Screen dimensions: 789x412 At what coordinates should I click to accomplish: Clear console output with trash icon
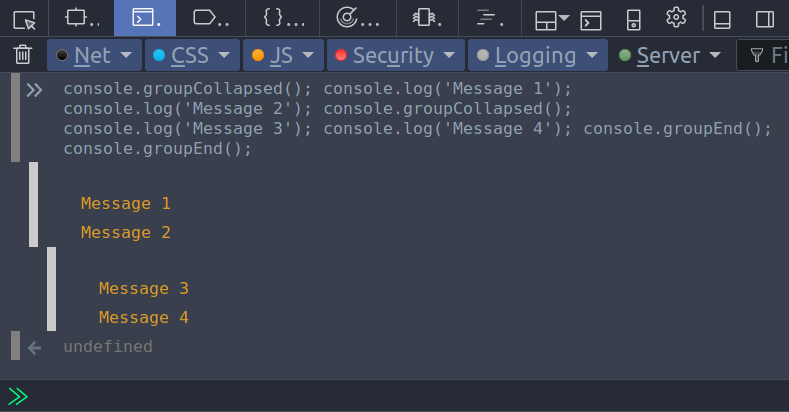click(23, 54)
